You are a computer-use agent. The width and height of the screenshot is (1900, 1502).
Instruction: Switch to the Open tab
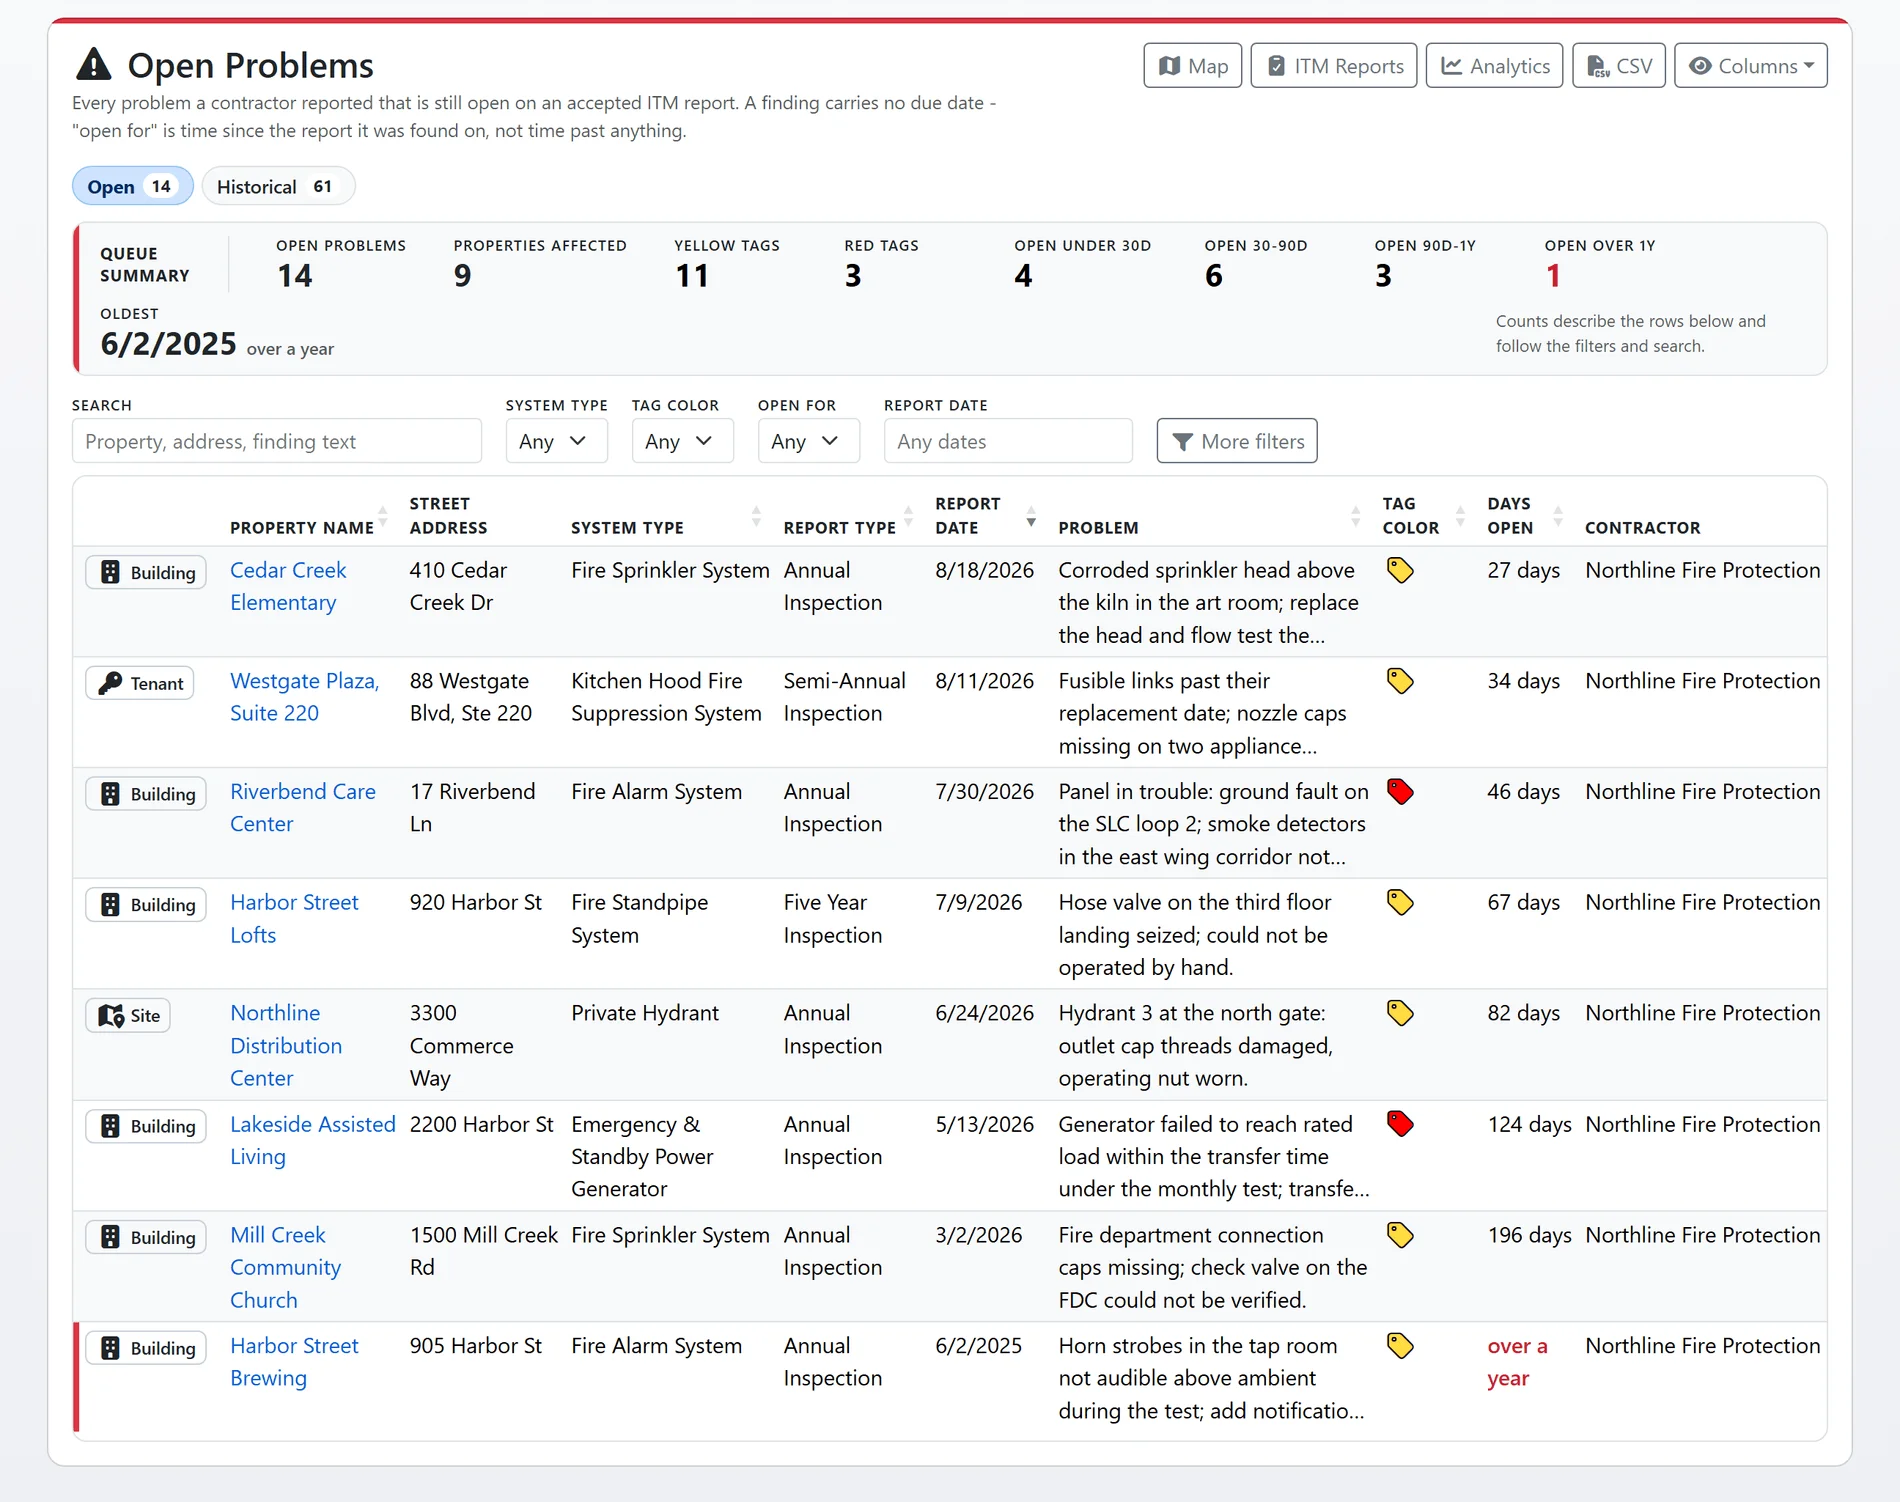tap(132, 187)
